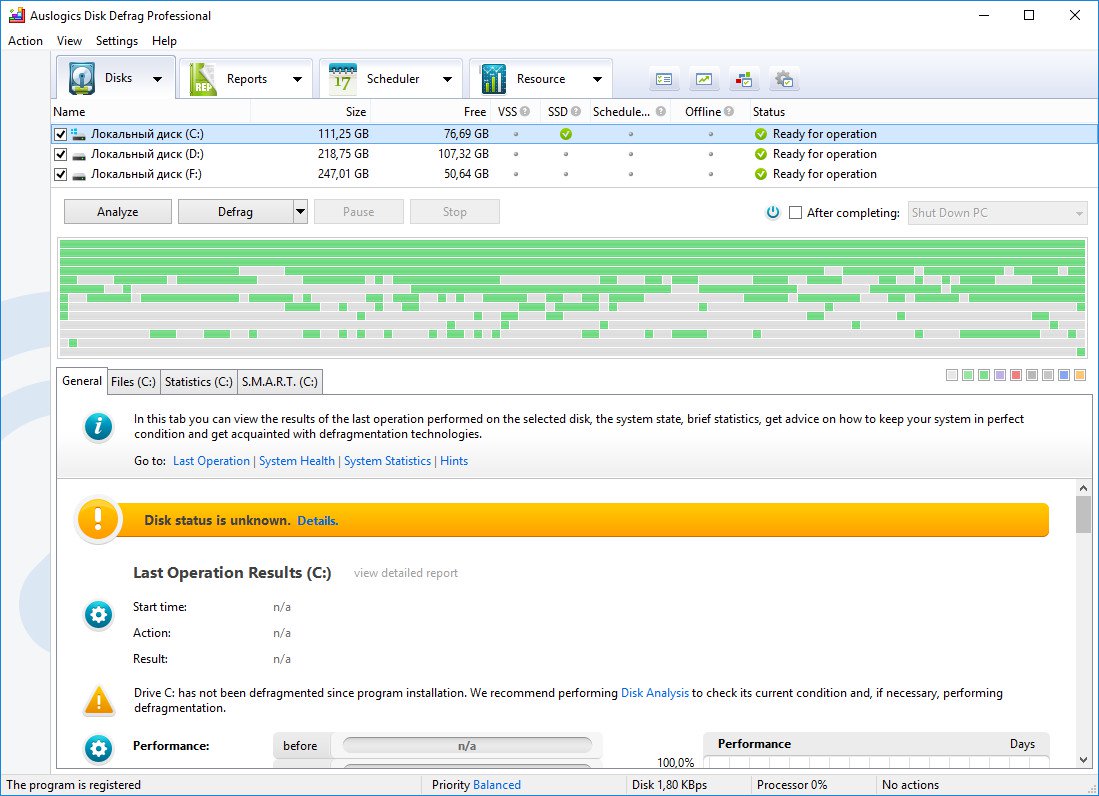
Task: Click the Defrag button
Action: pyautogui.click(x=236, y=212)
